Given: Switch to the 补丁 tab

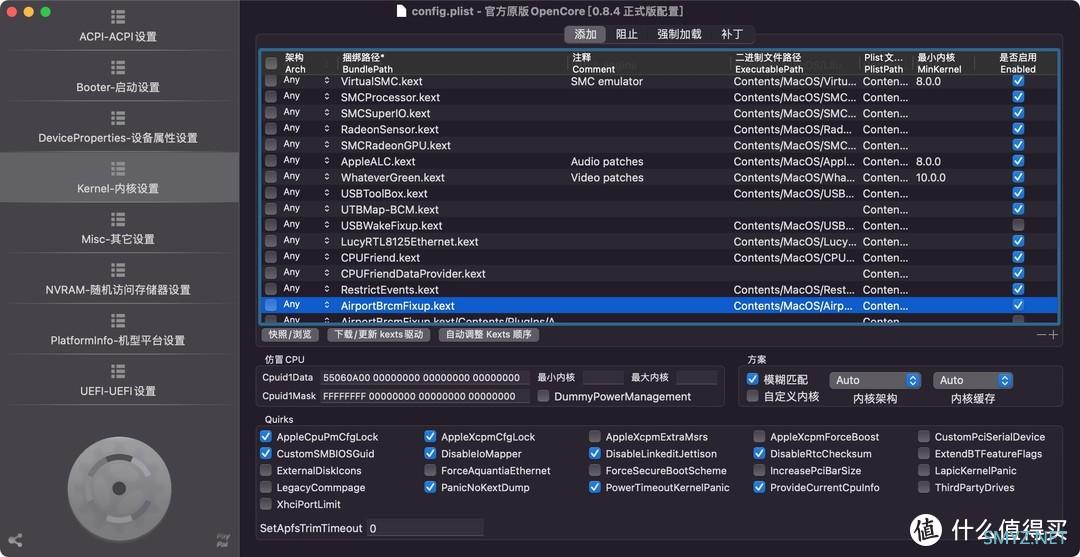Looking at the screenshot, I should (x=732, y=34).
